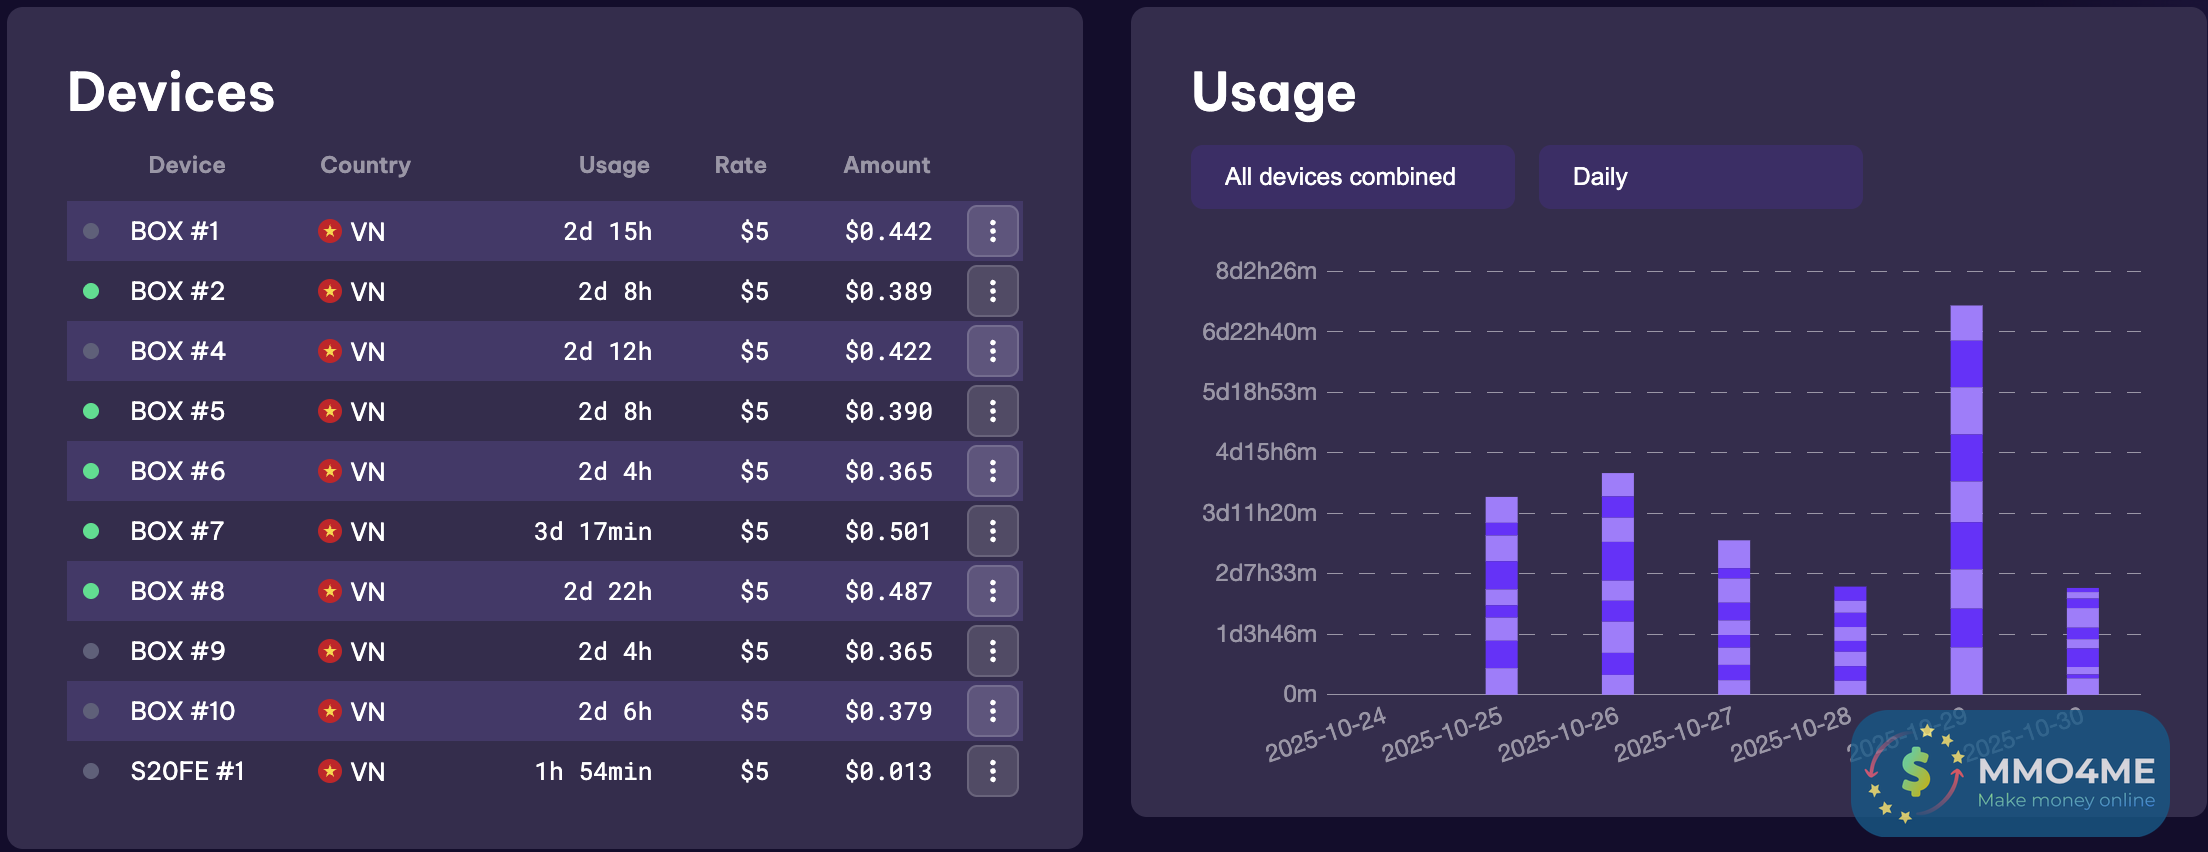The height and width of the screenshot is (852, 2208).
Task: Open the three-dot options for BOX #4
Action: coord(992,351)
